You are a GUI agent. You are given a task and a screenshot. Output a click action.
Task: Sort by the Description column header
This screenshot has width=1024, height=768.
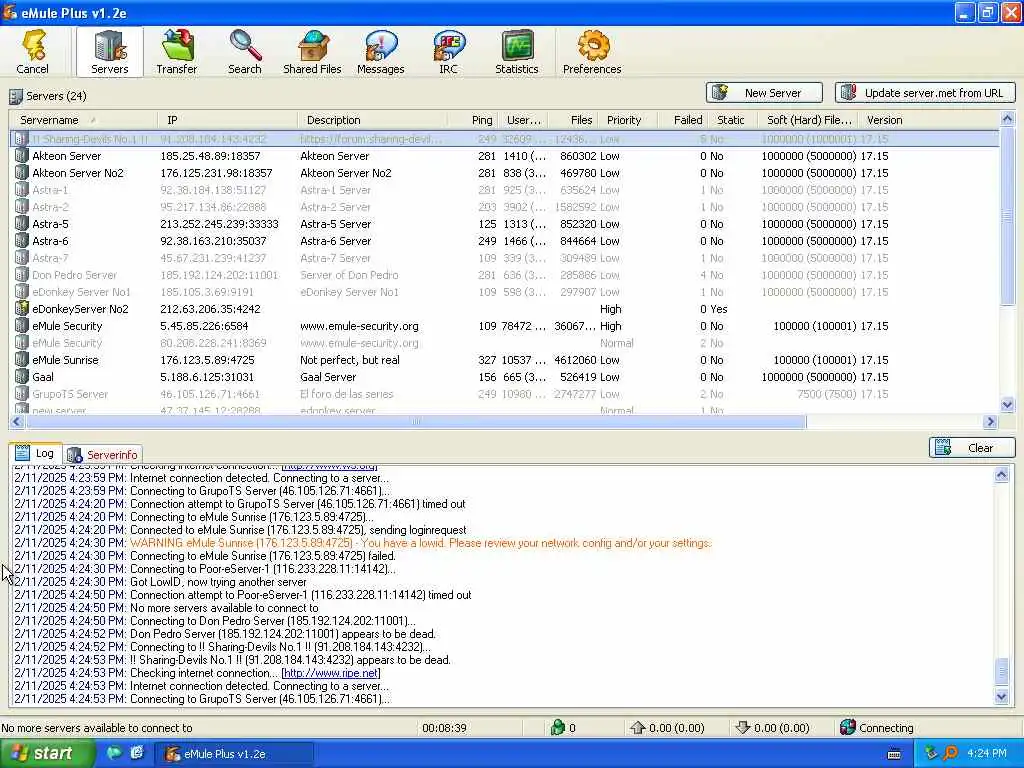(x=373, y=120)
